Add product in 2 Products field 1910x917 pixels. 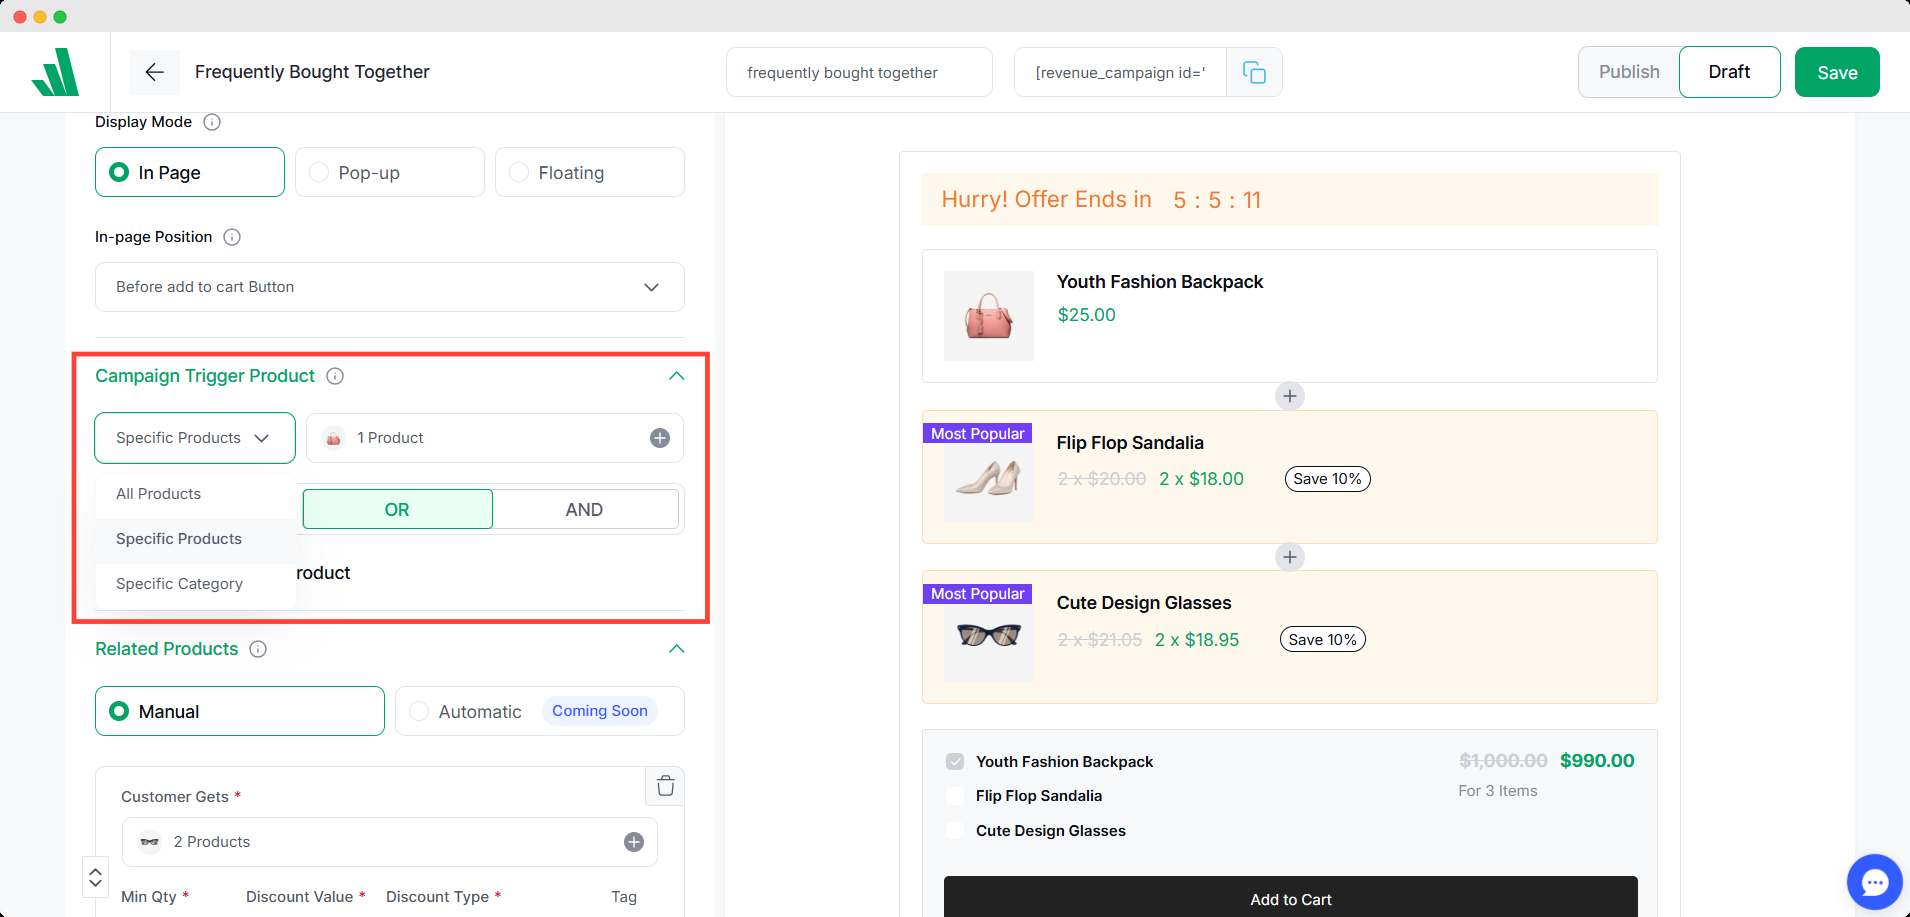[x=634, y=842]
